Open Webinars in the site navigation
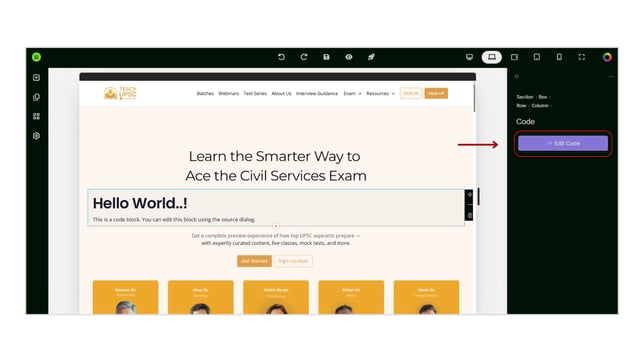The height and width of the screenshot is (362, 644). tap(229, 94)
